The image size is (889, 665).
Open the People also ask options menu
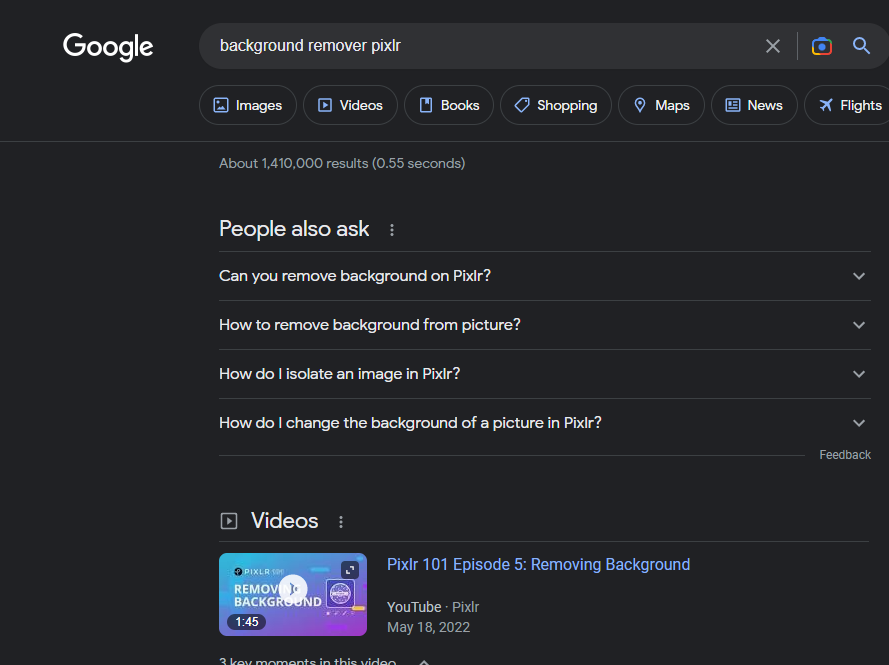click(392, 229)
